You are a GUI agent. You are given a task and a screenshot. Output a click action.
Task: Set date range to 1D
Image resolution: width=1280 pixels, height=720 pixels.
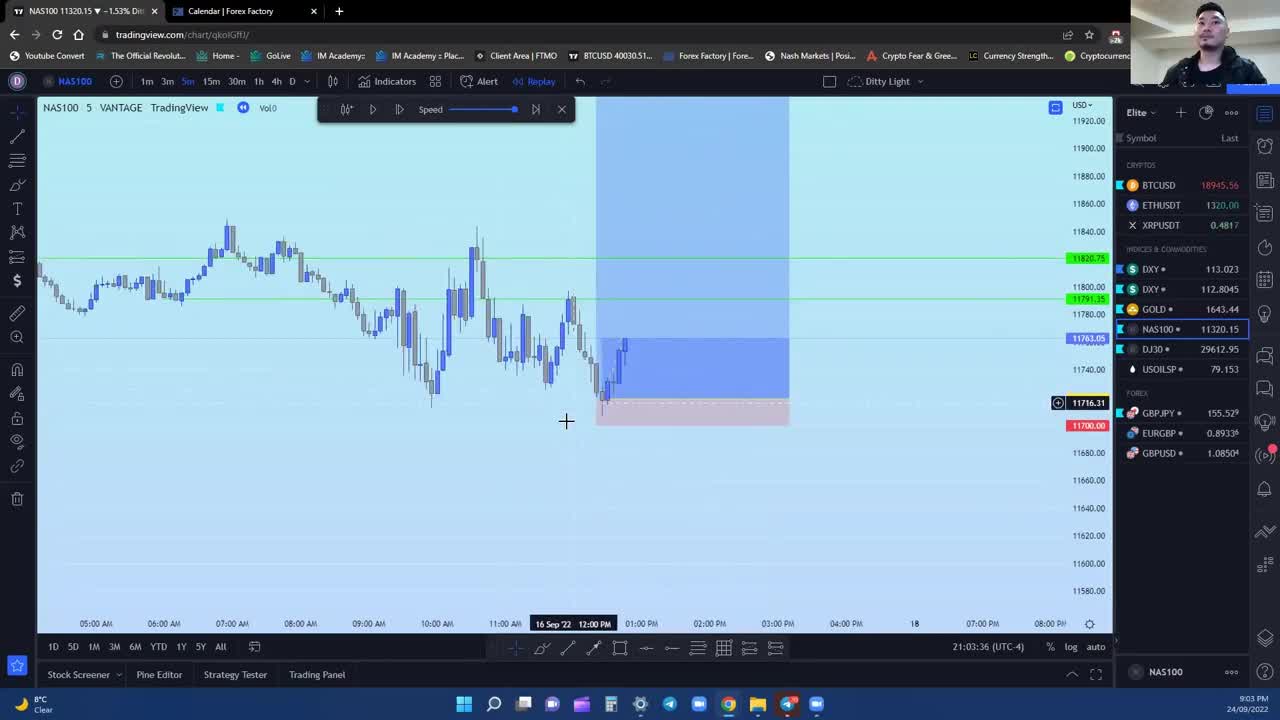click(53, 647)
